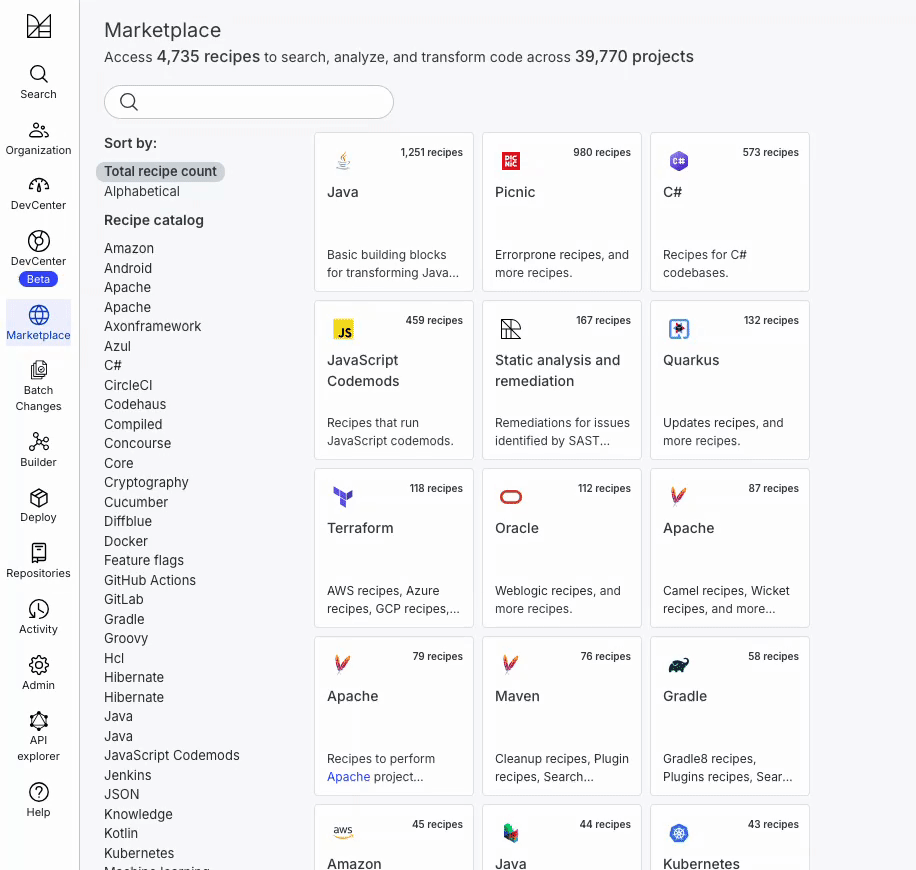Open Search from the sidebar
Screen dimensions: 916x870
pos(39,82)
